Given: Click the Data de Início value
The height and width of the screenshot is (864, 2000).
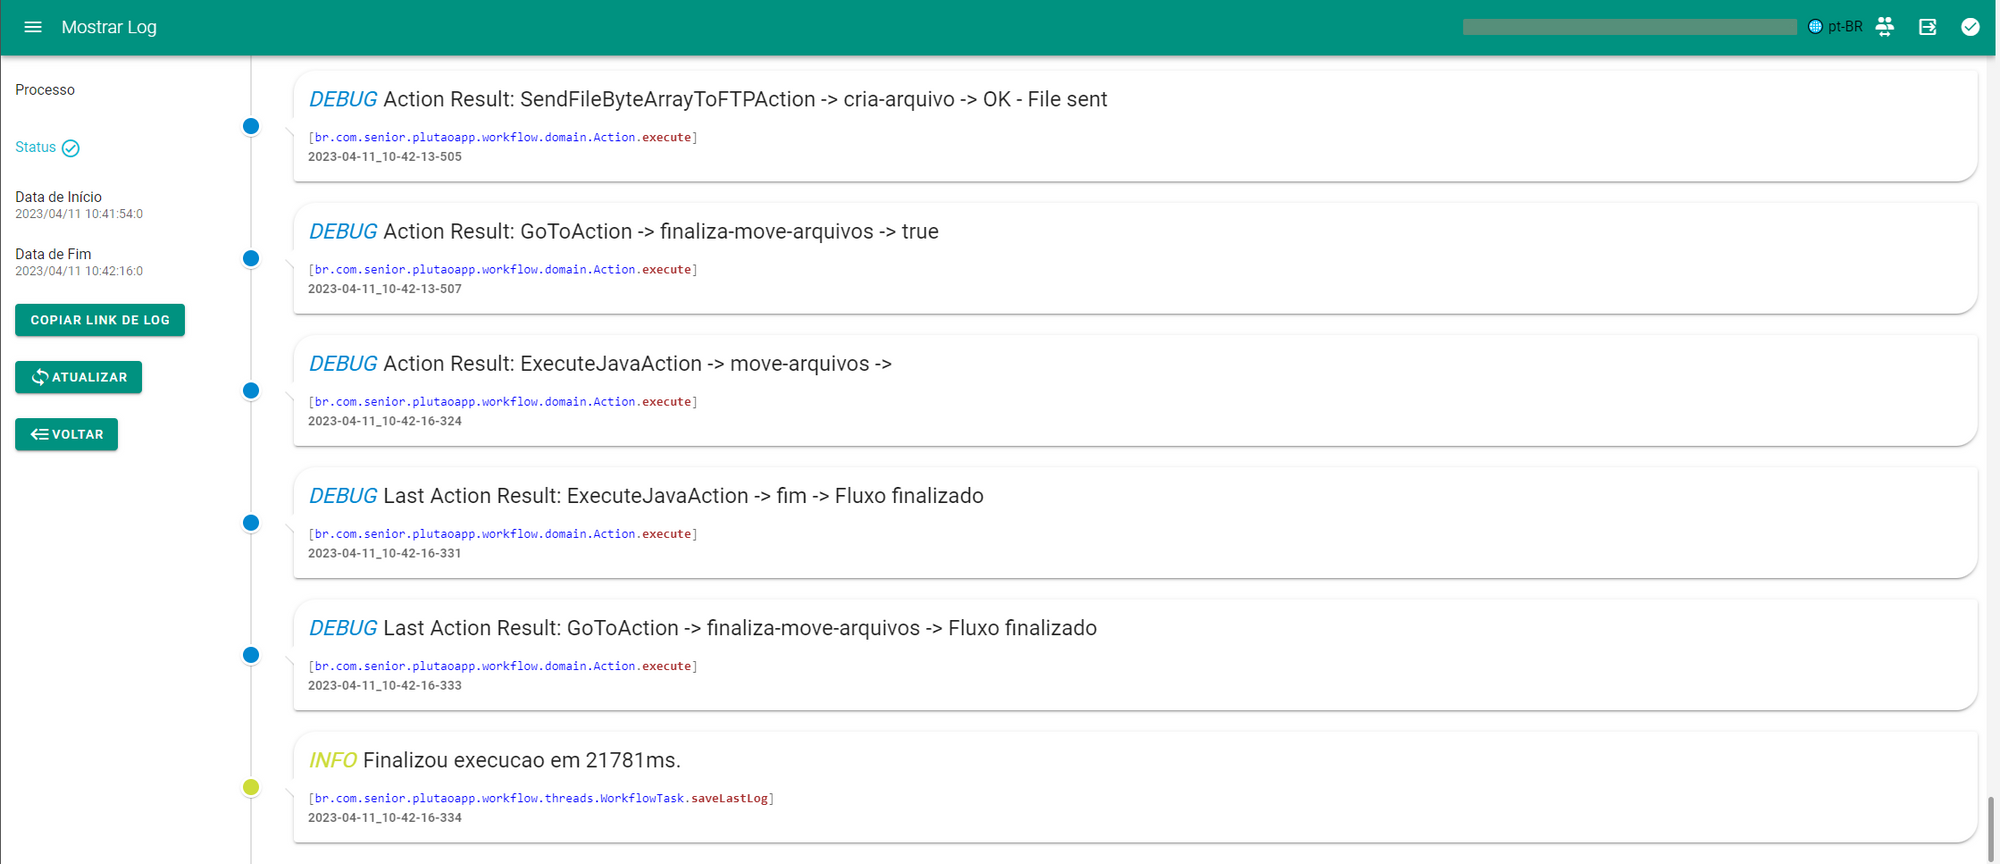Looking at the screenshot, I should [x=79, y=214].
